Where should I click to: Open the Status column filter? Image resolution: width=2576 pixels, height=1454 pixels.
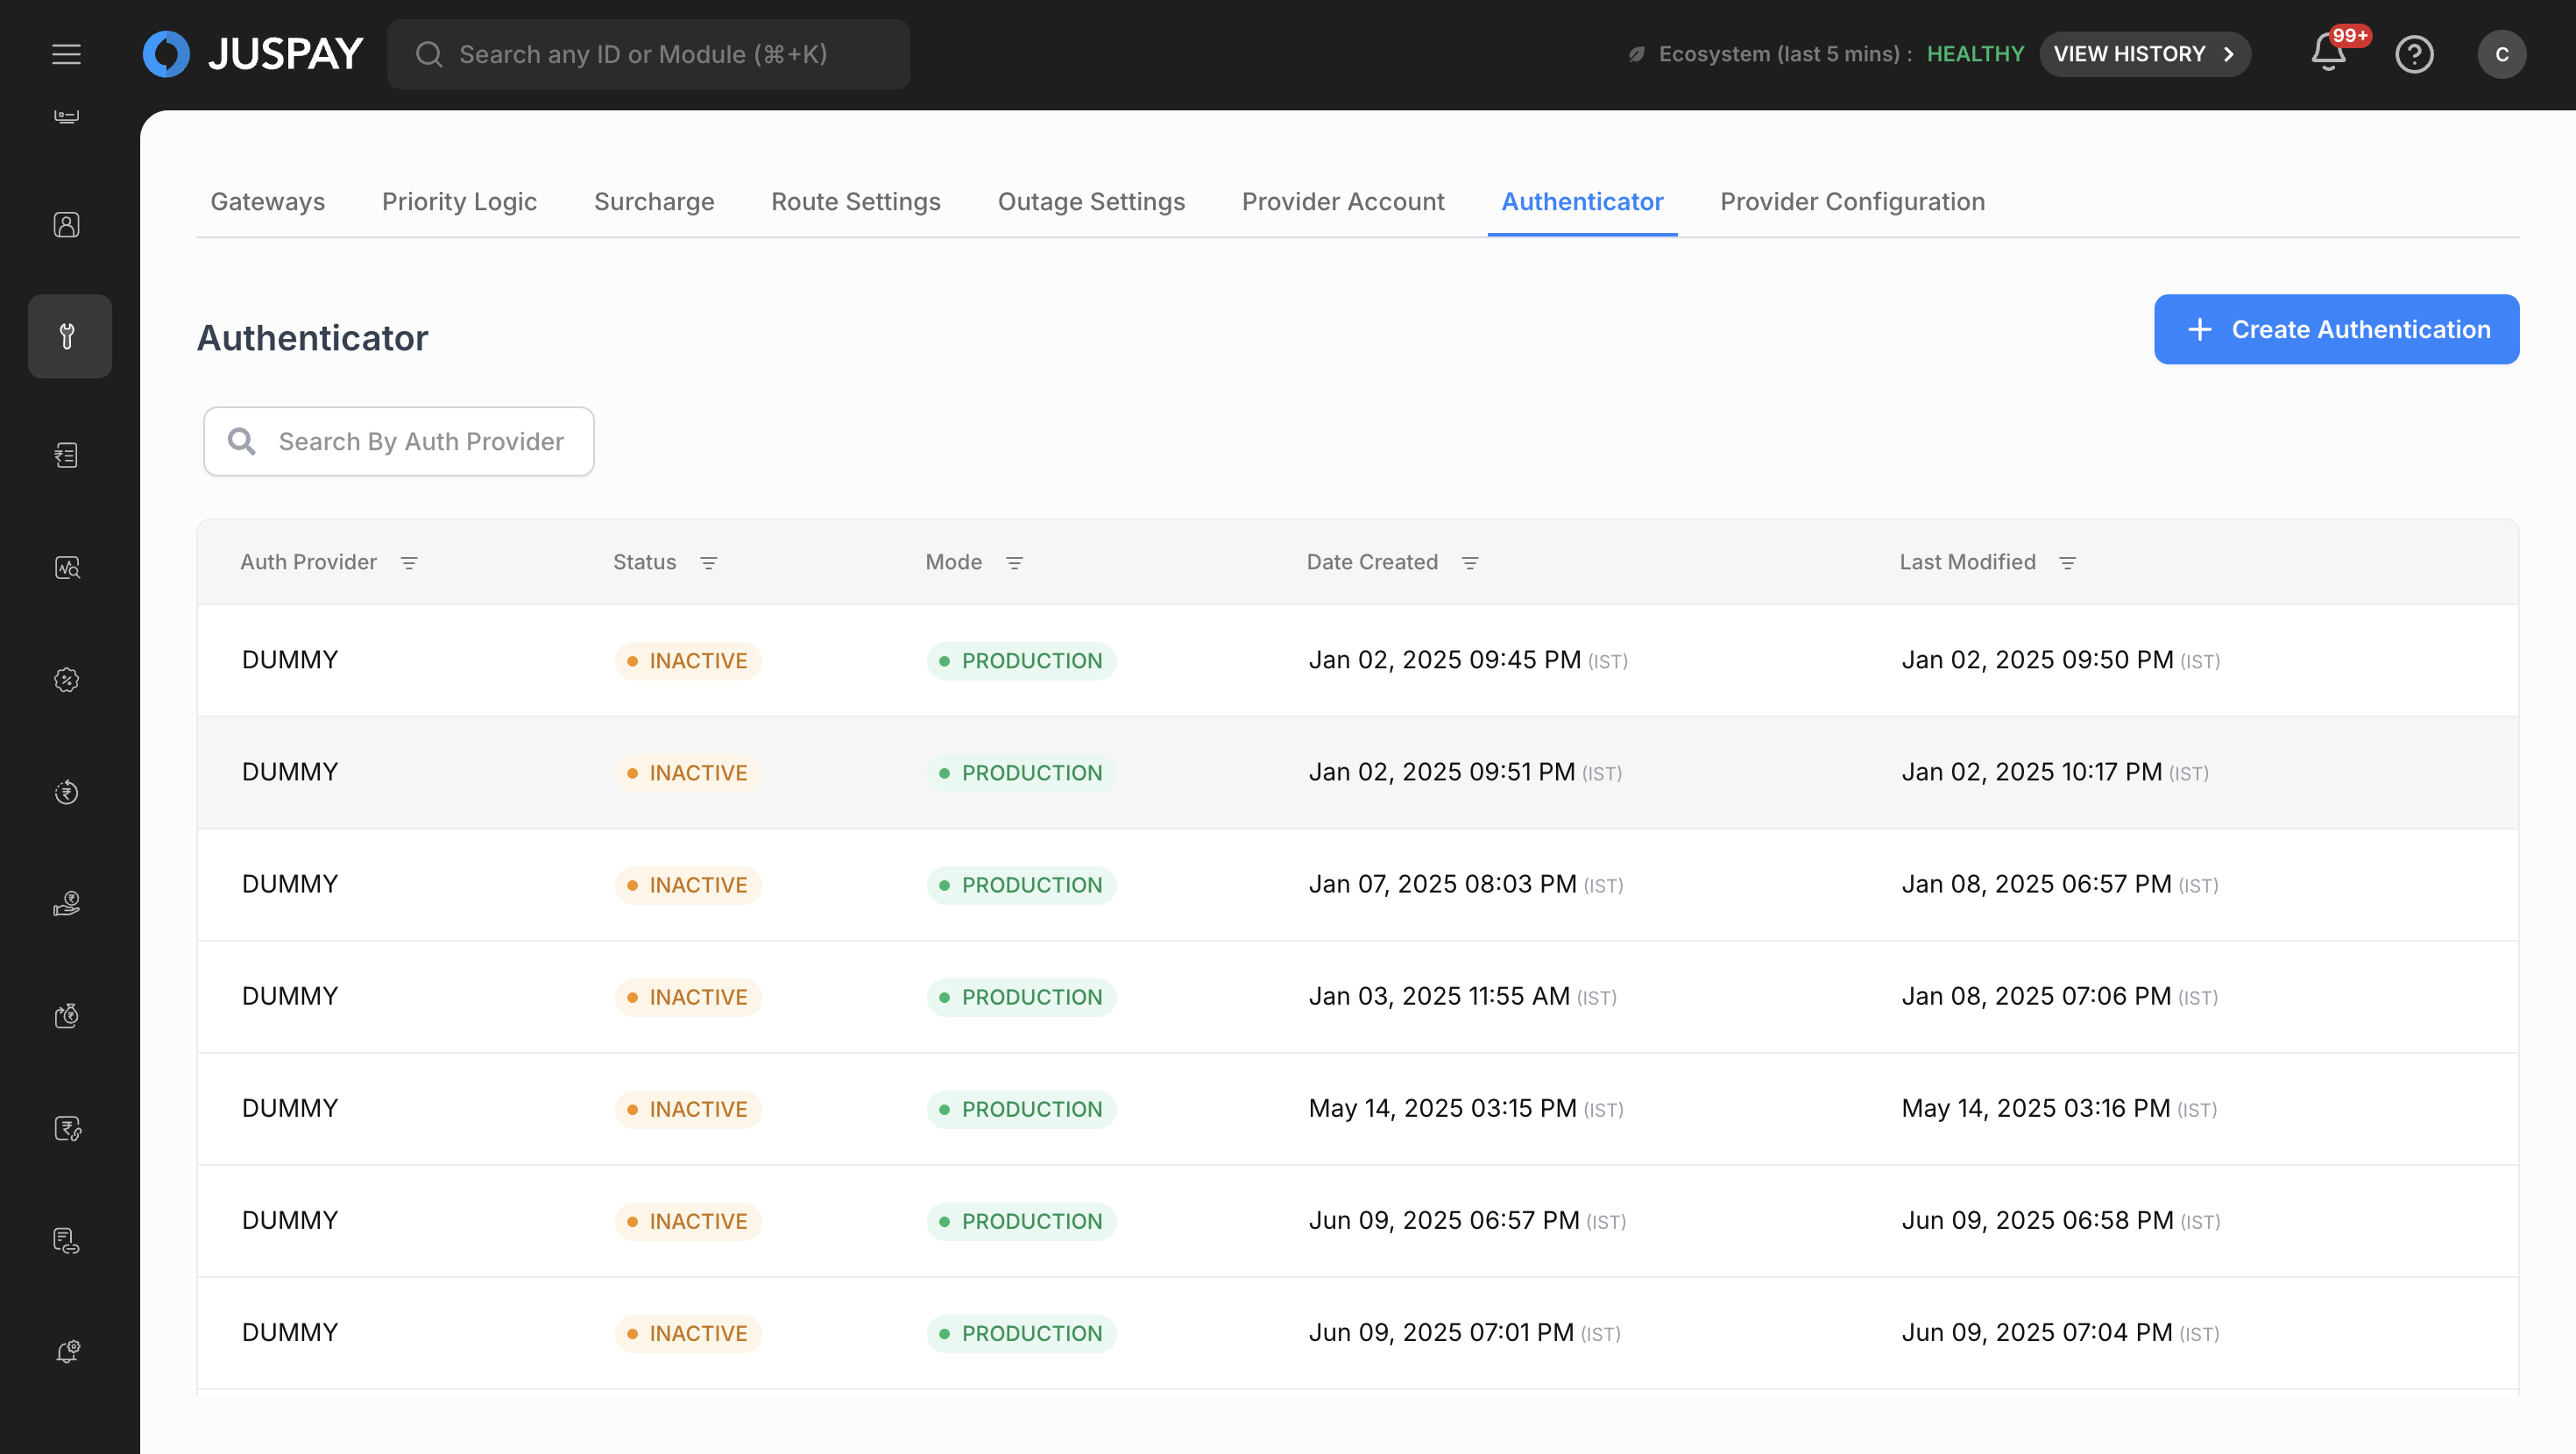click(x=708, y=563)
